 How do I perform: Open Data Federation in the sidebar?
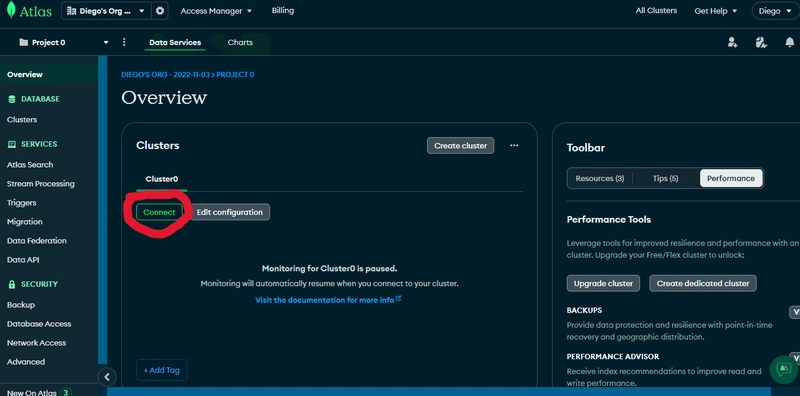[37, 240]
